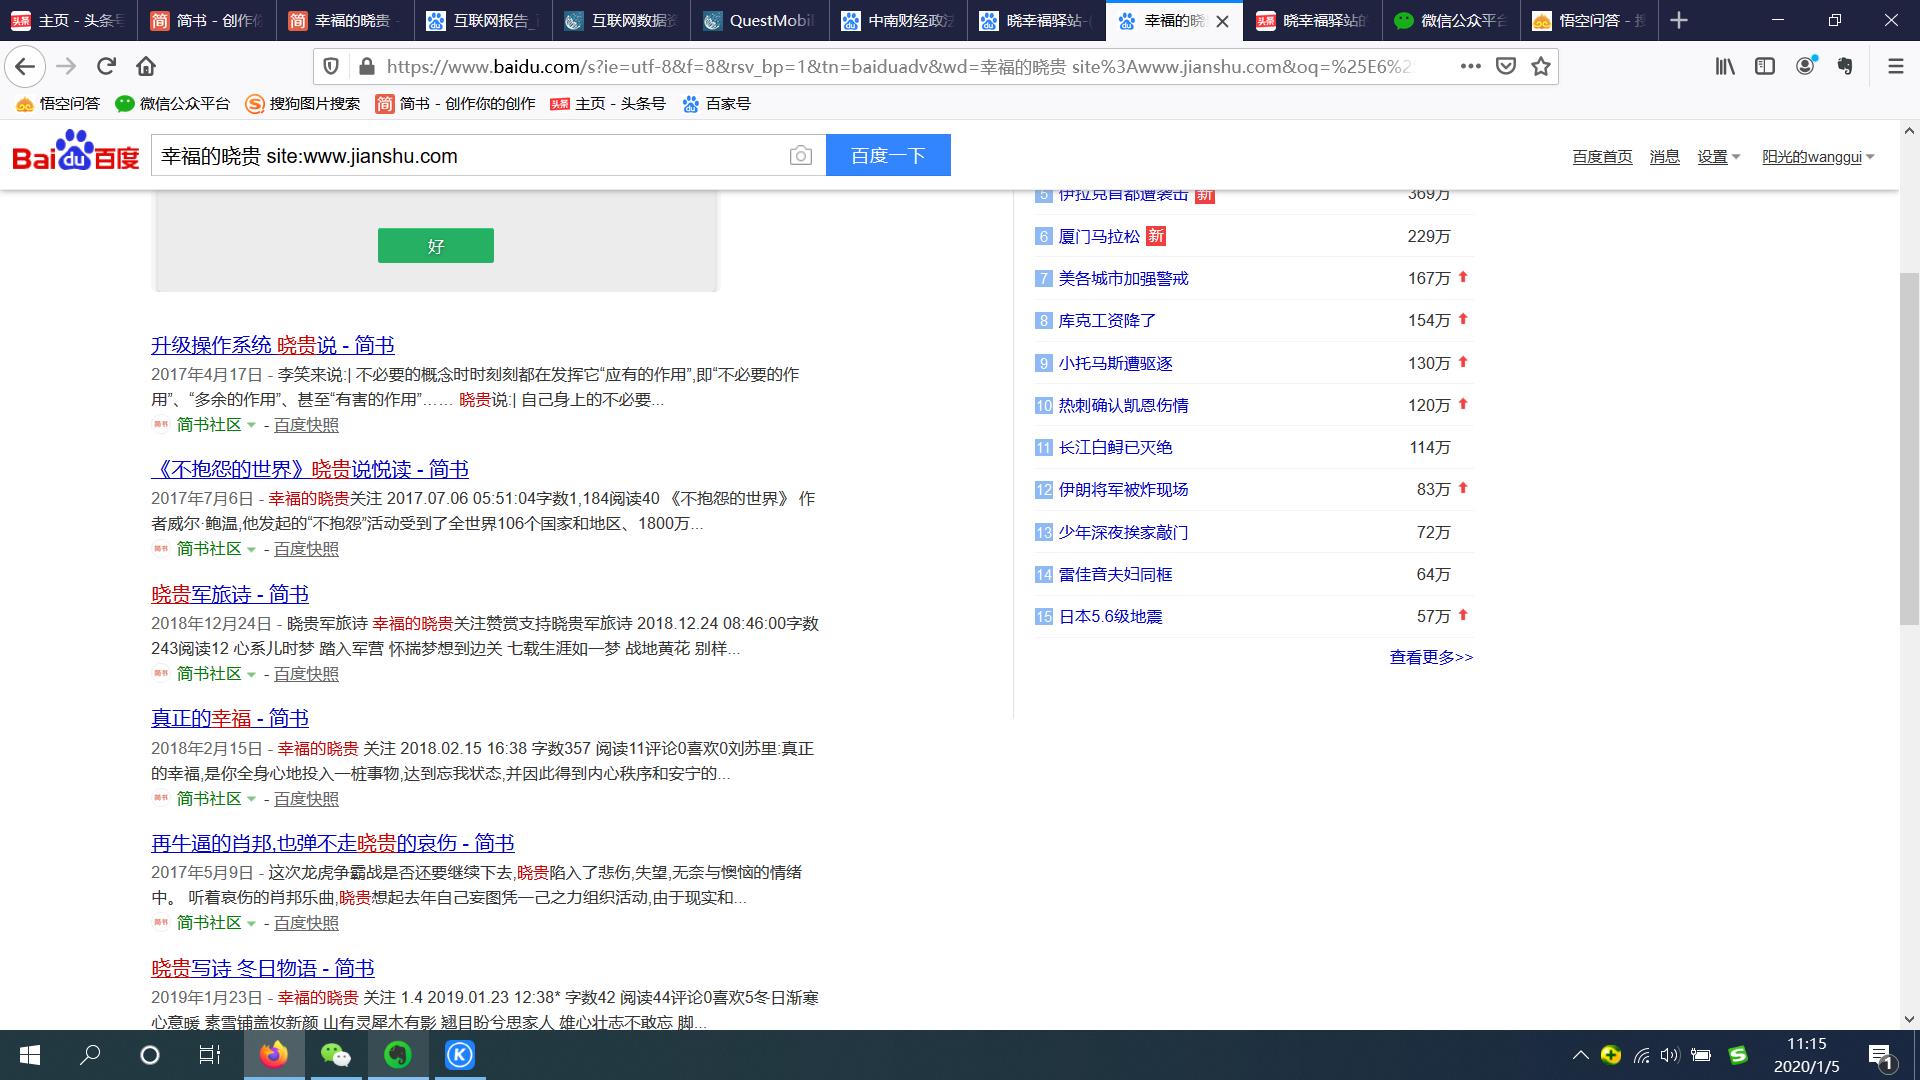Click the page vertical scrollbar thumb
This screenshot has width=1920, height=1080.
(x=1909, y=449)
